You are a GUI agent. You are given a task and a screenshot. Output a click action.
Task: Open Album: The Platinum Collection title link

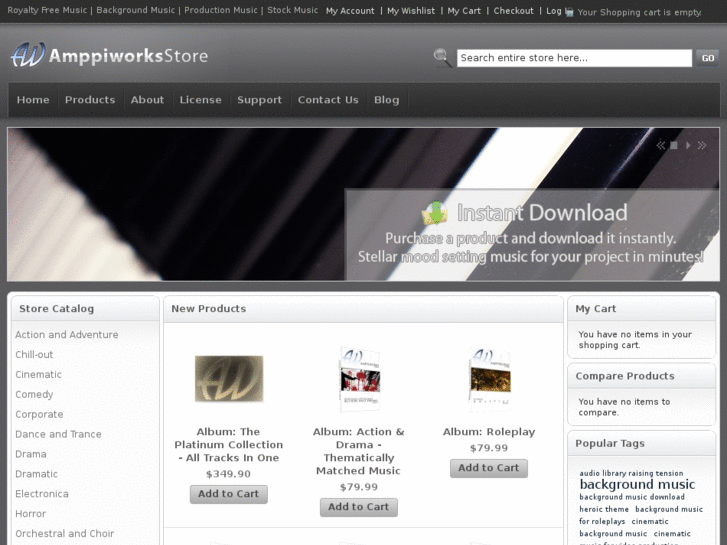click(x=229, y=444)
